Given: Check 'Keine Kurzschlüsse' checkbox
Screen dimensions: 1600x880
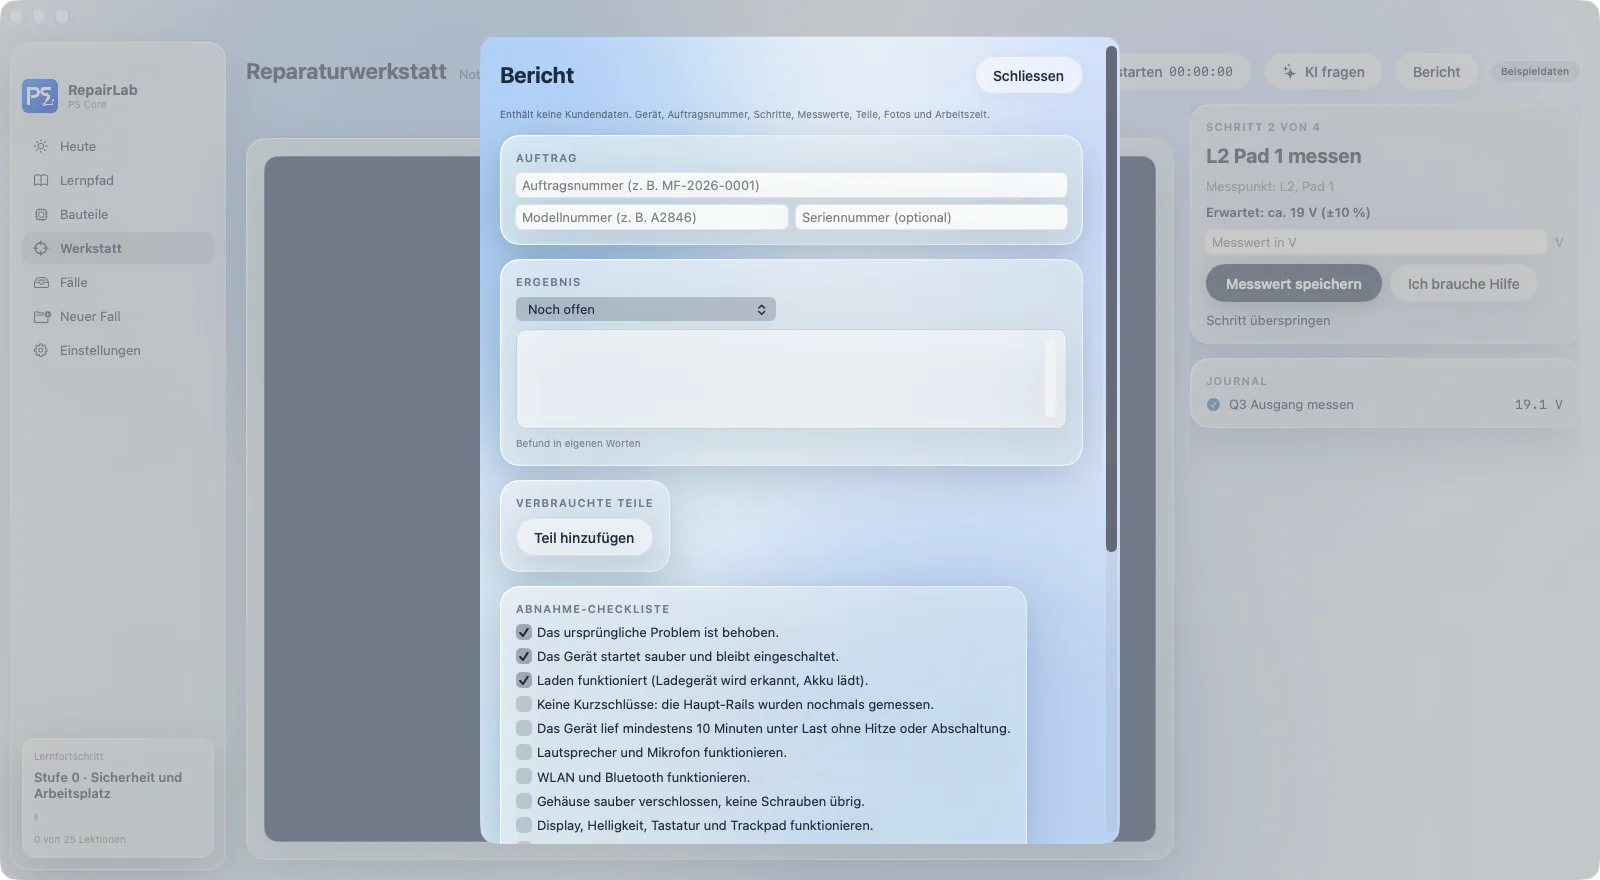Looking at the screenshot, I should tap(524, 704).
